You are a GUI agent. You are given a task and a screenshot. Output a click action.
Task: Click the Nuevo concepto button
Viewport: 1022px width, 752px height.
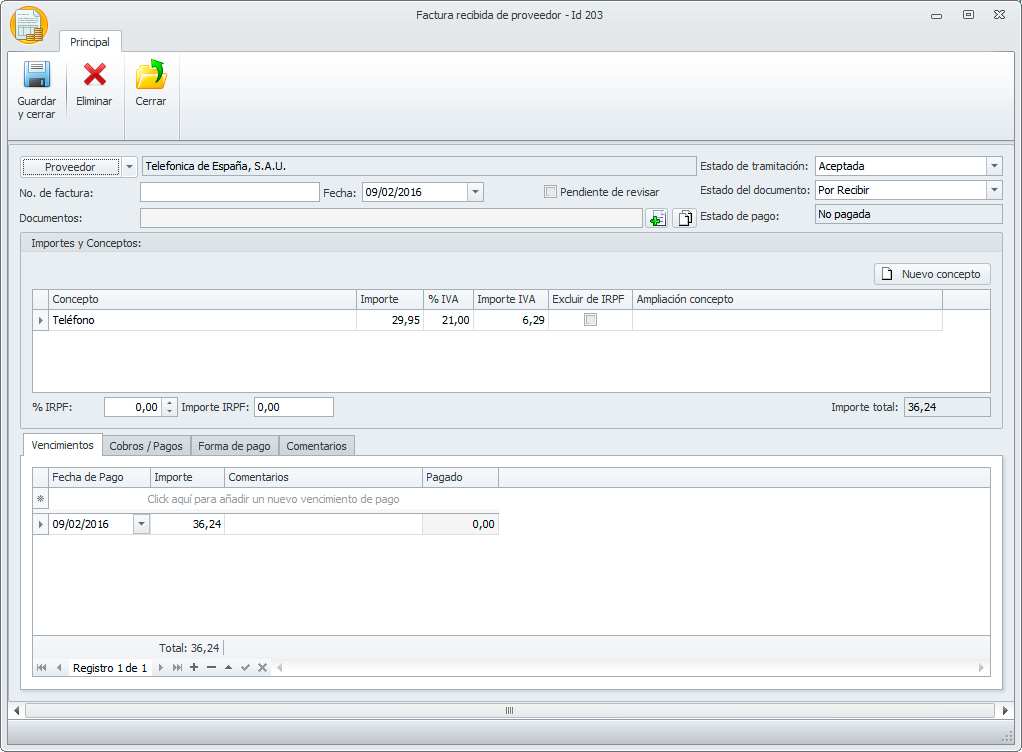(x=932, y=274)
